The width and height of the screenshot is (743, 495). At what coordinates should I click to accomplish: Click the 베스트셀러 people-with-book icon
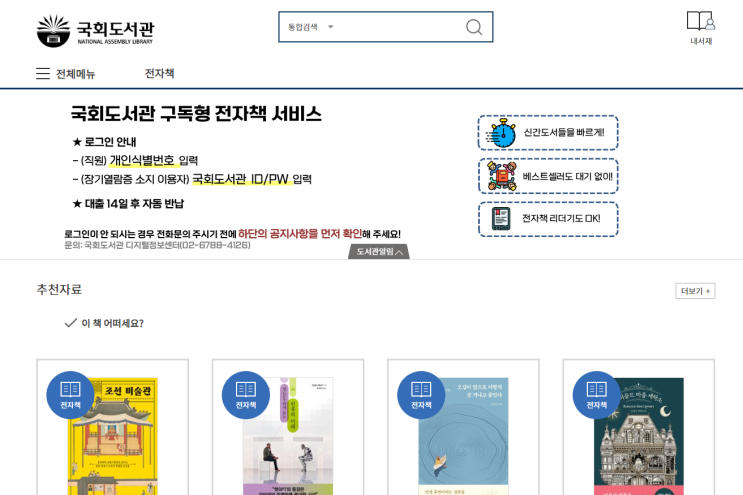coord(502,176)
